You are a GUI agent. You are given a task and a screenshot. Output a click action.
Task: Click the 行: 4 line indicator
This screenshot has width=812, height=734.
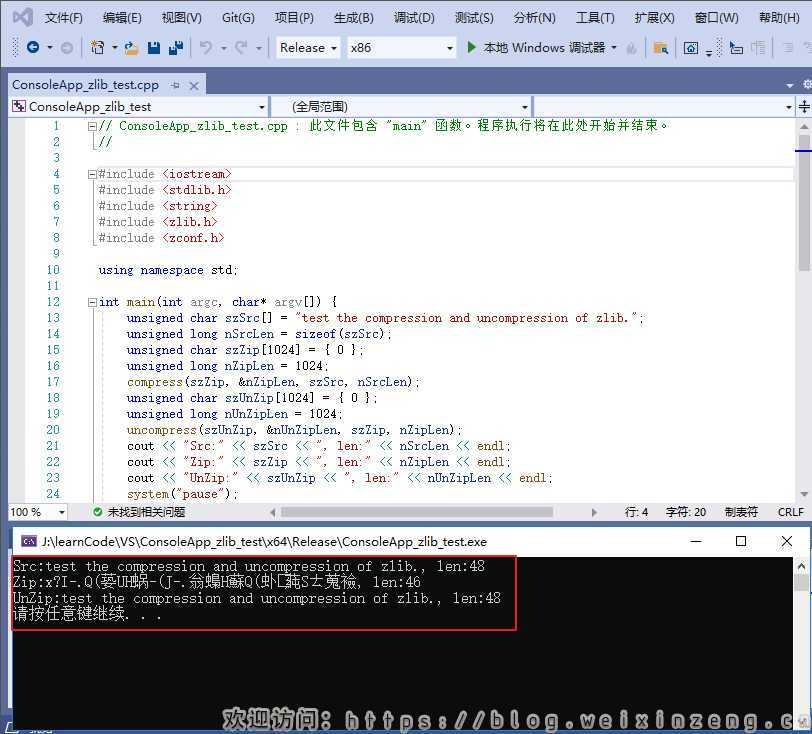636,512
